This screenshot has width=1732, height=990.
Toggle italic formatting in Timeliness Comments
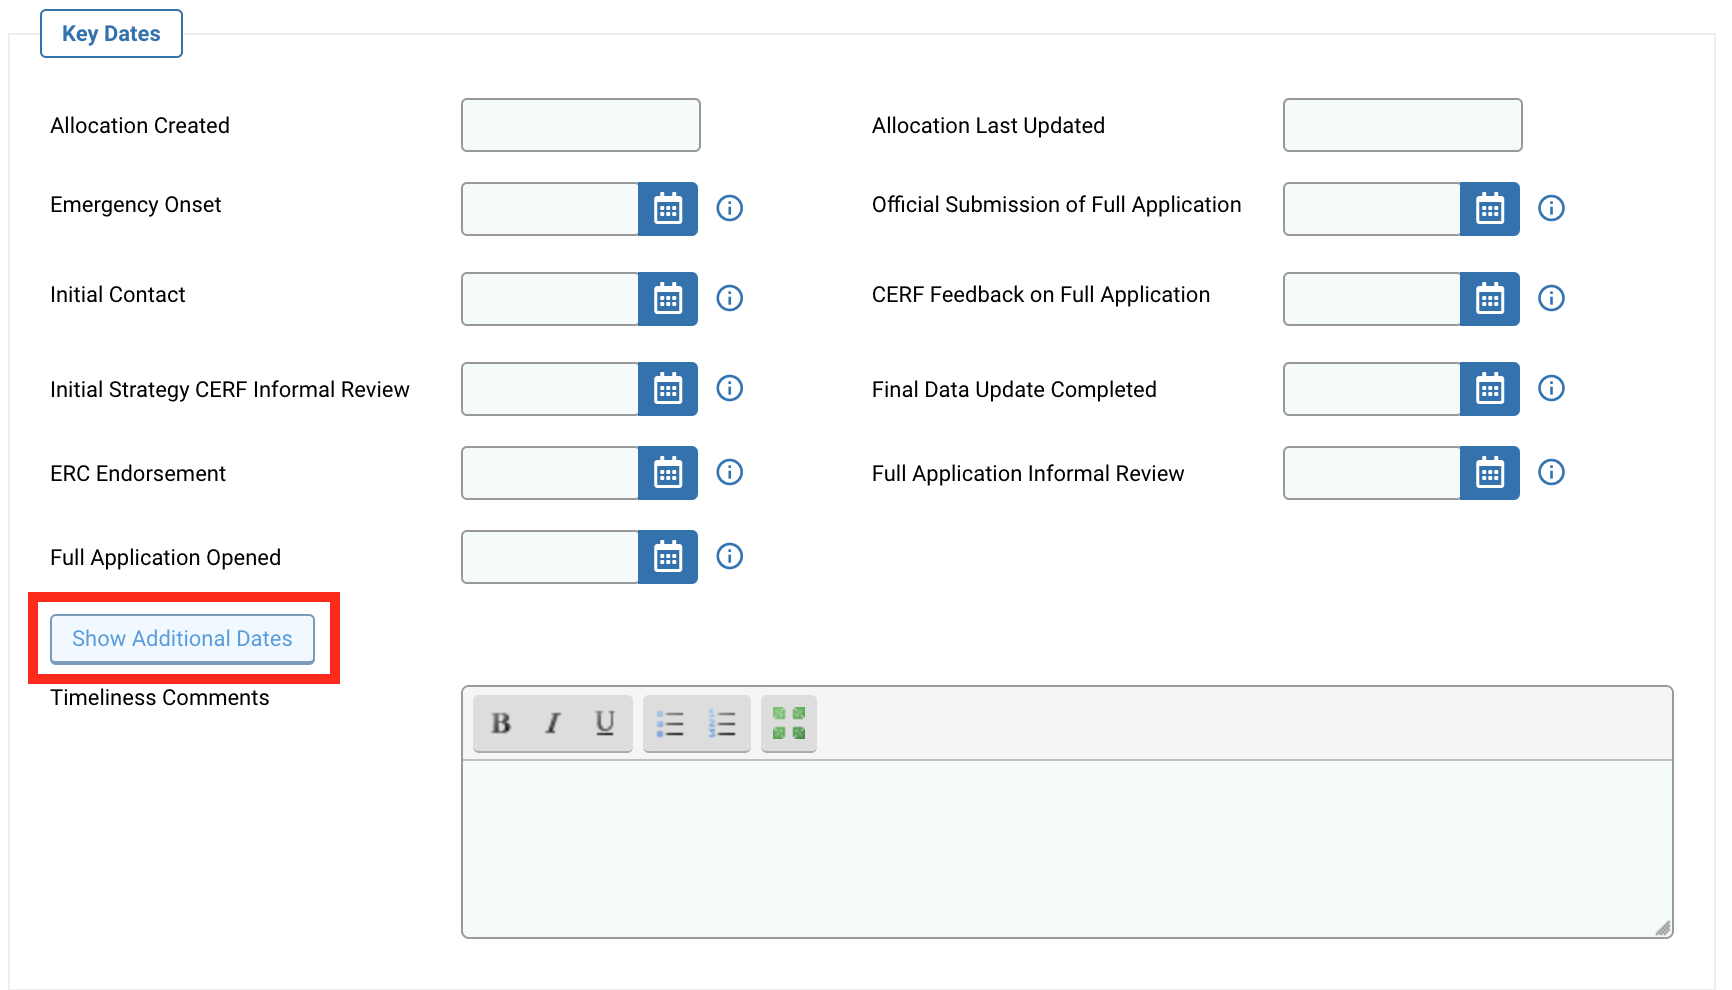point(553,723)
